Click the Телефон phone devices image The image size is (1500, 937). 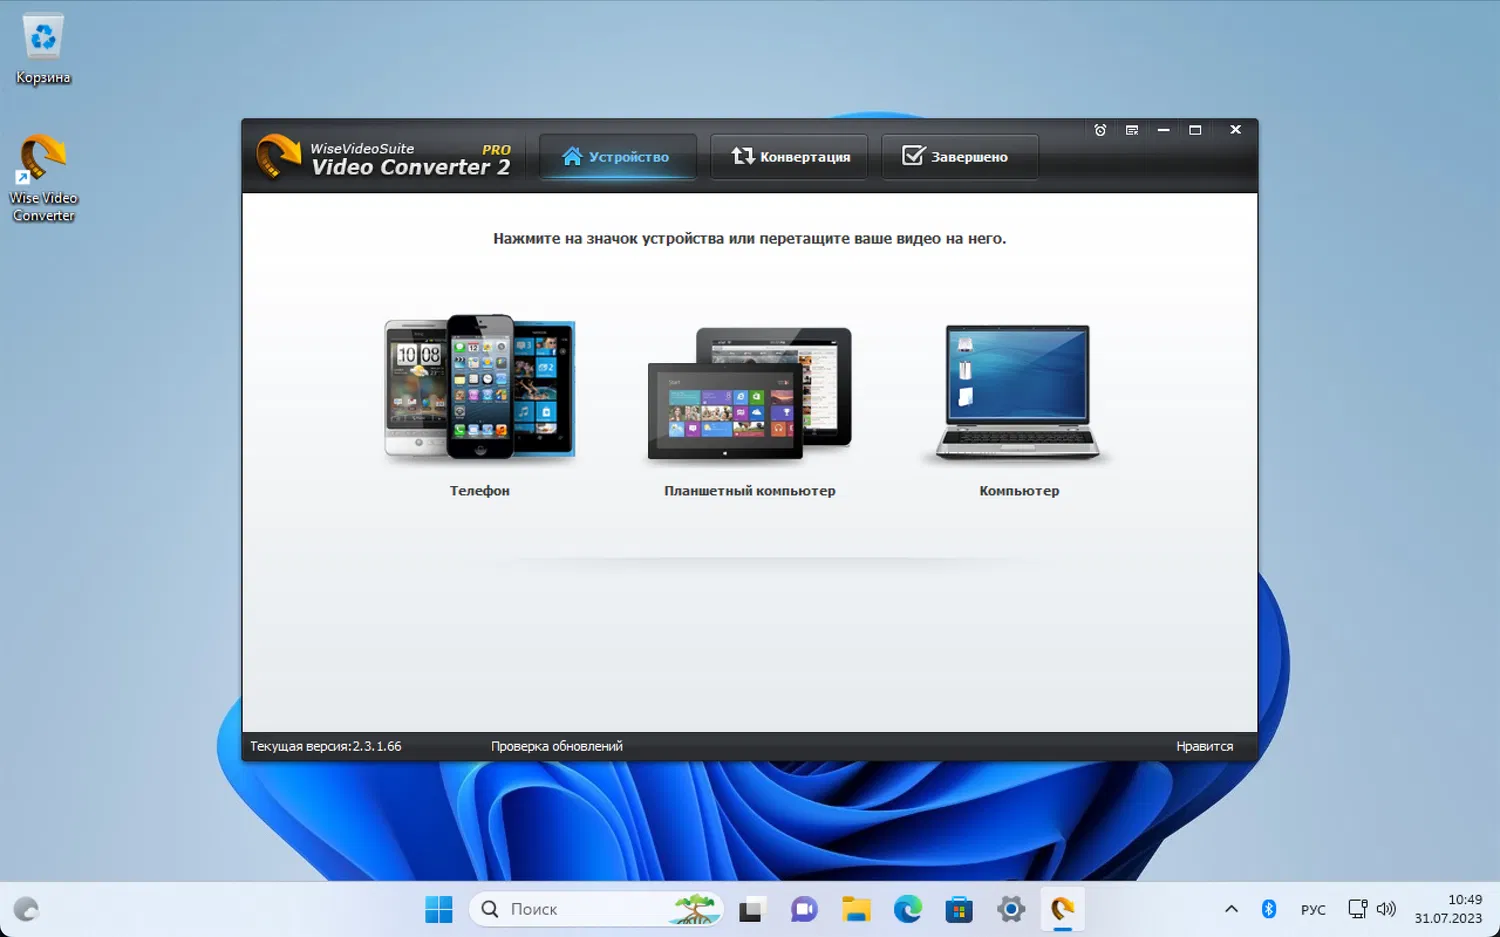(x=479, y=388)
